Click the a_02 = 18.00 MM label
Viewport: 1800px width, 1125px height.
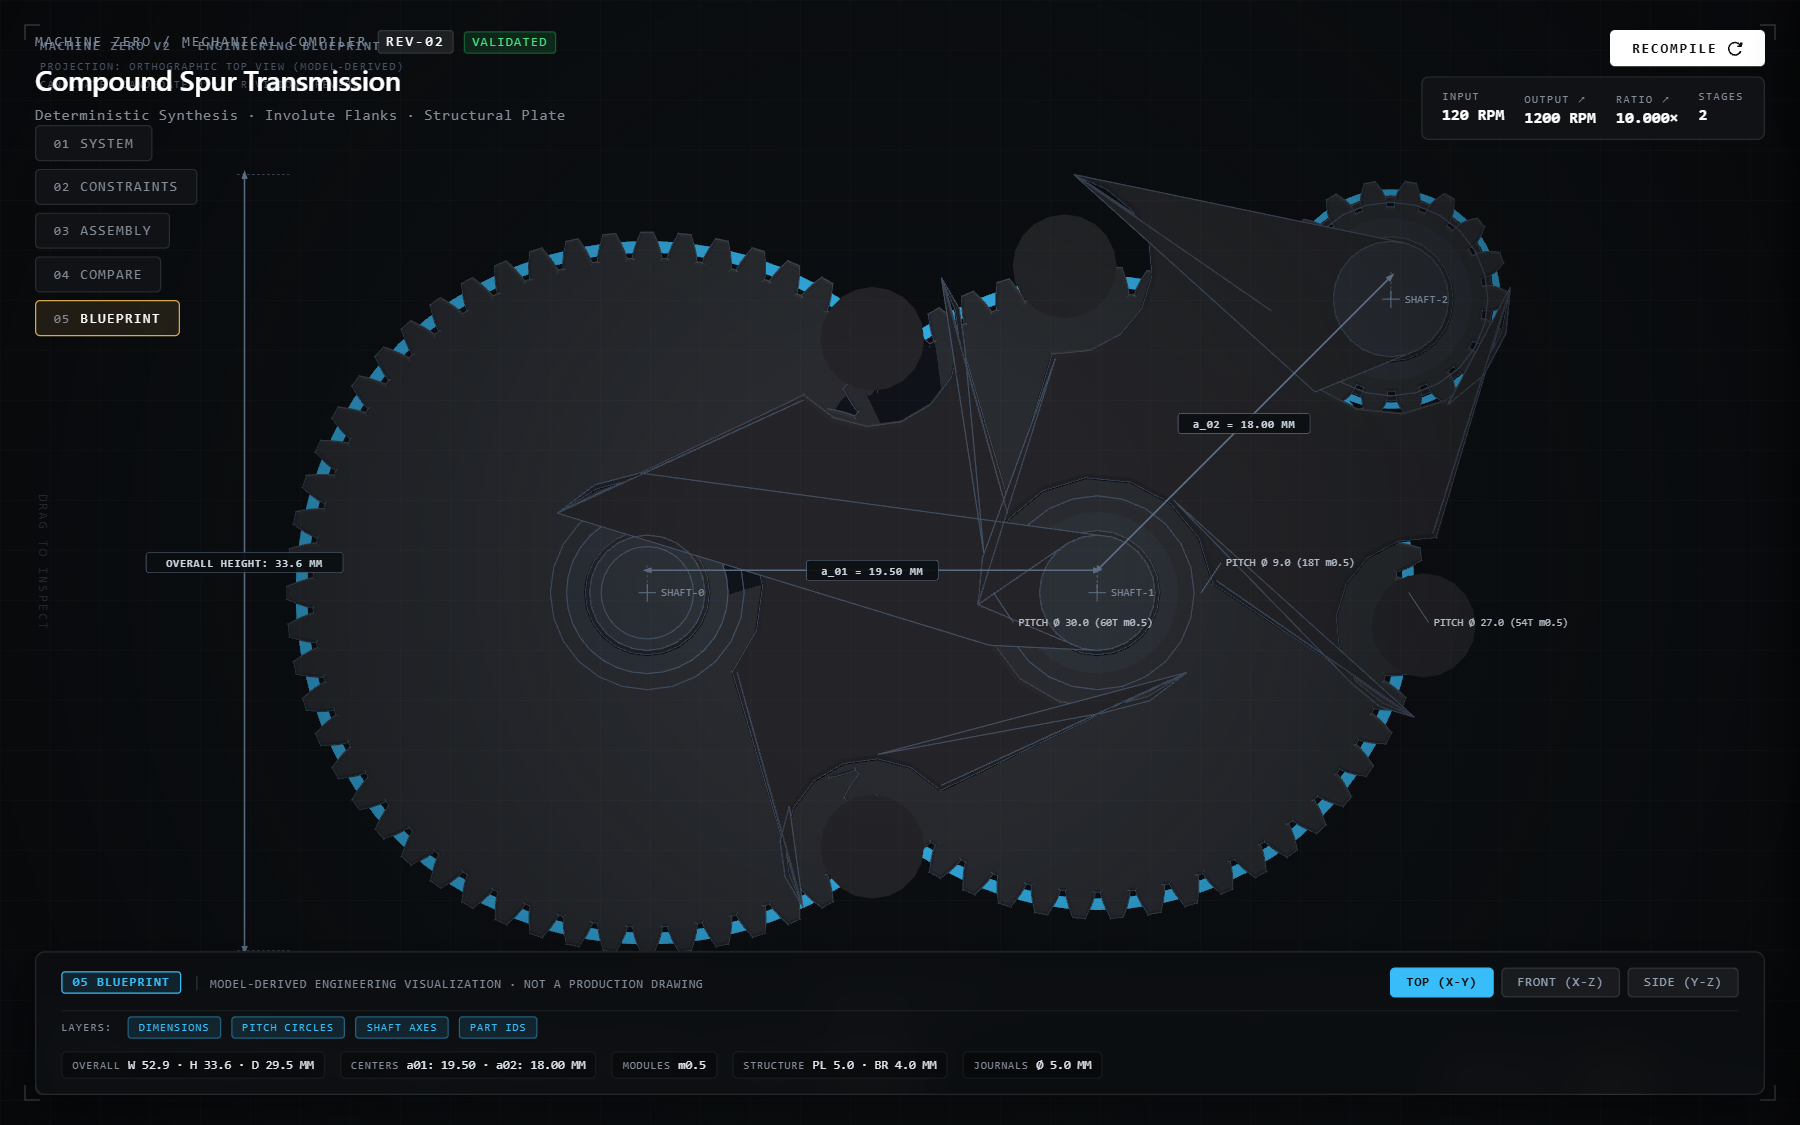click(x=1244, y=424)
